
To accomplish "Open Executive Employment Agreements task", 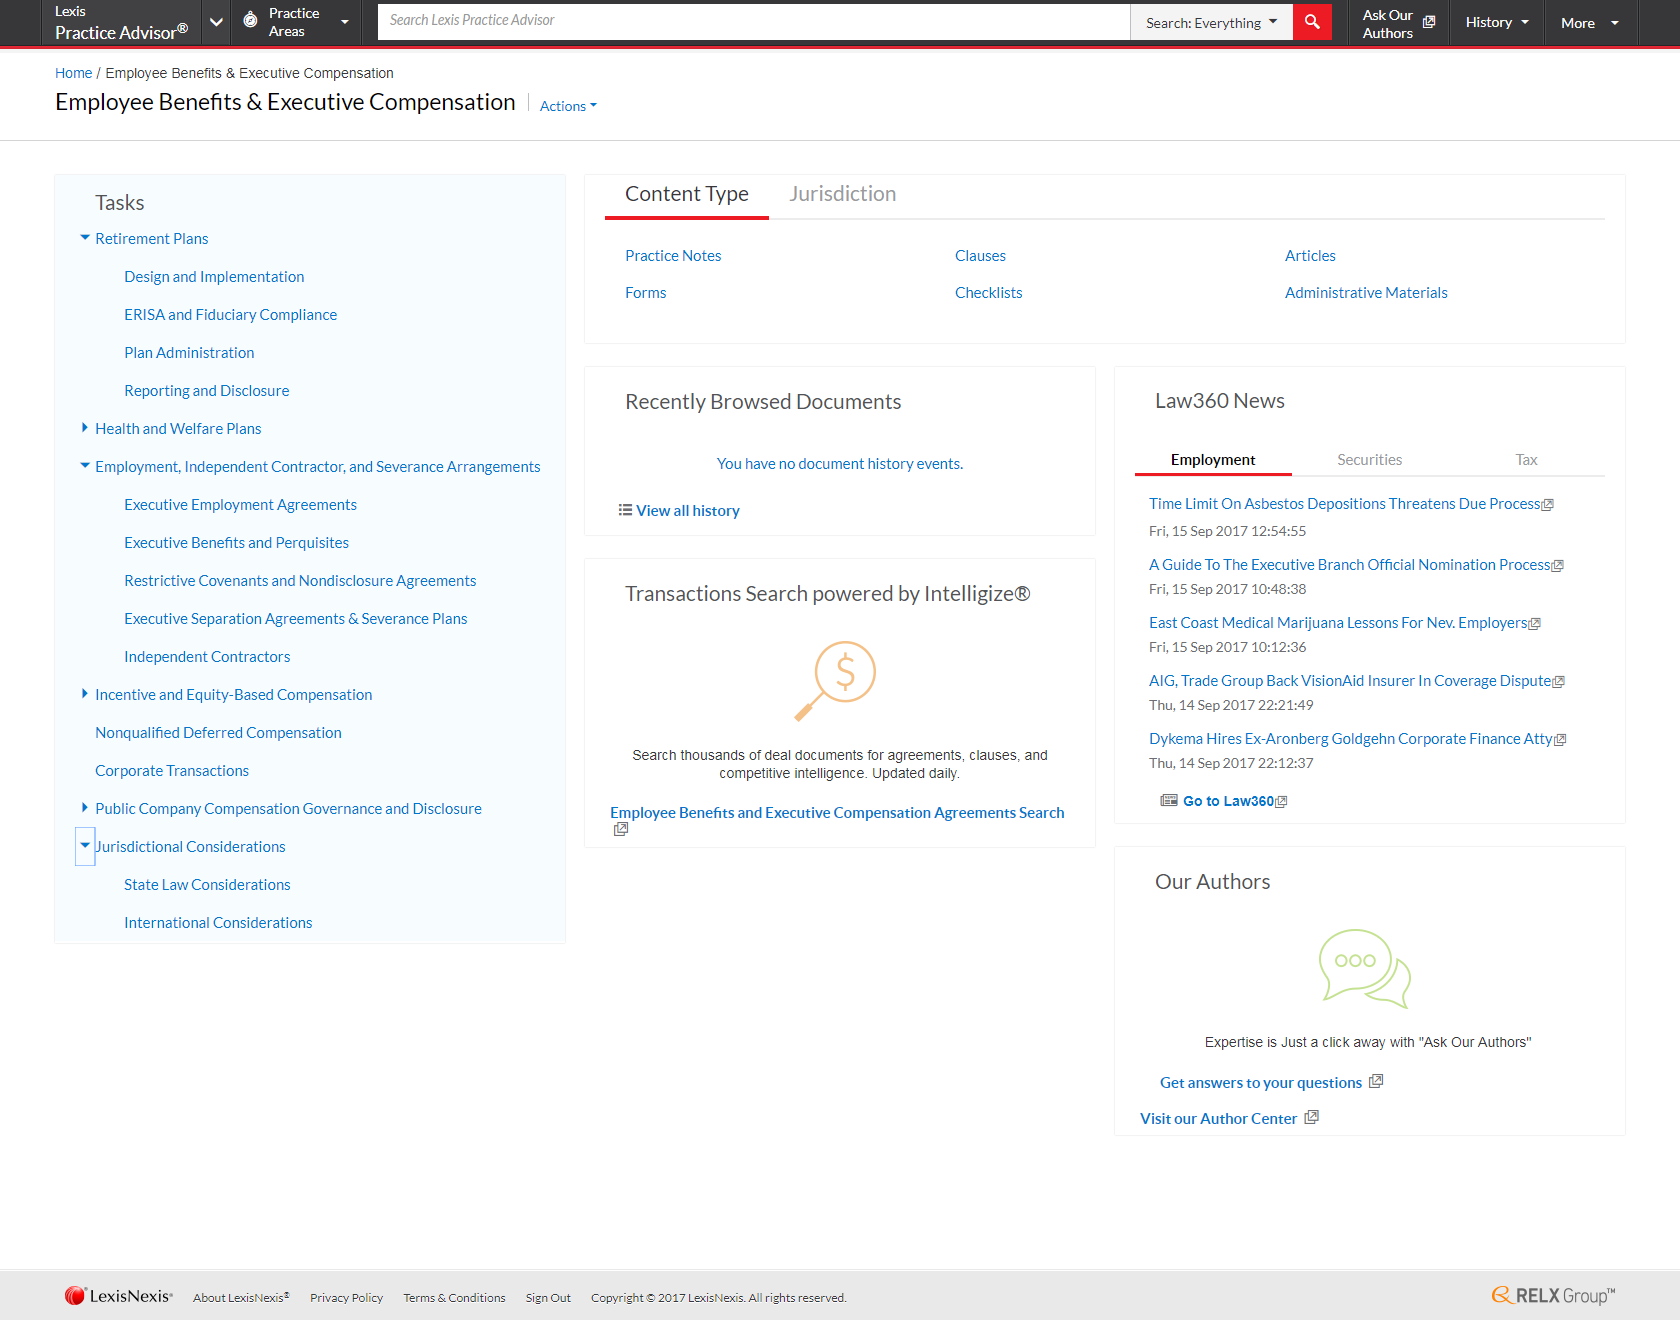I will pos(240,505).
